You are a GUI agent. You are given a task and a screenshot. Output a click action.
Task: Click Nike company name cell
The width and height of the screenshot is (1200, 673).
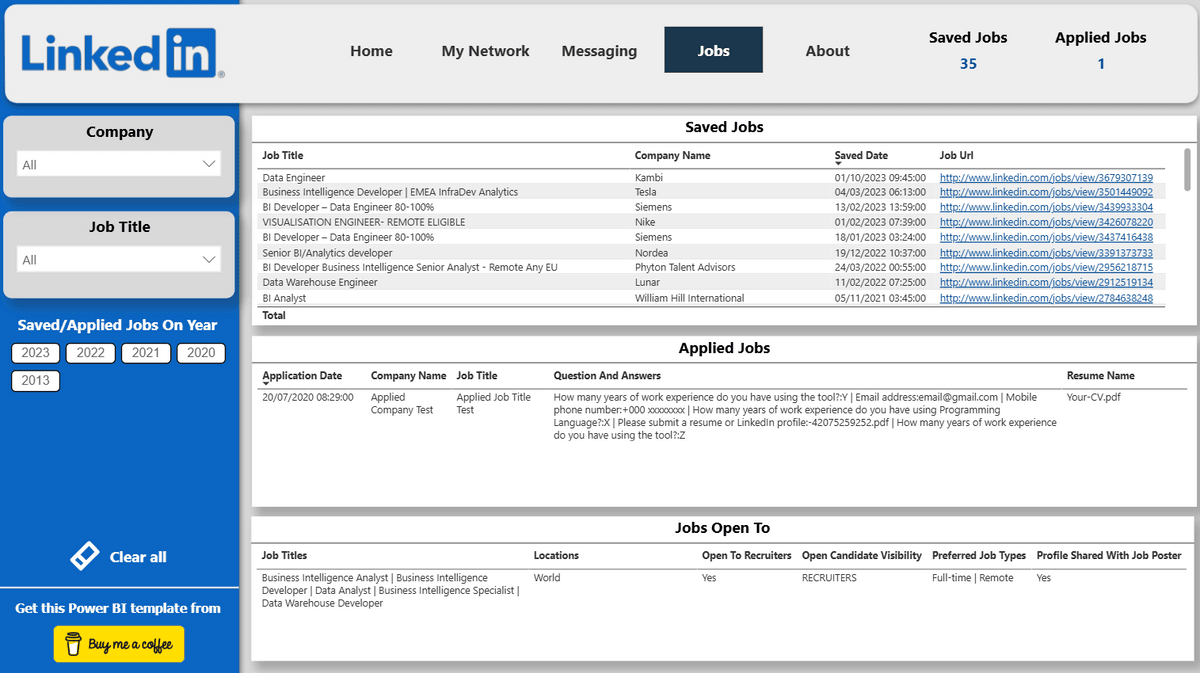(645, 222)
